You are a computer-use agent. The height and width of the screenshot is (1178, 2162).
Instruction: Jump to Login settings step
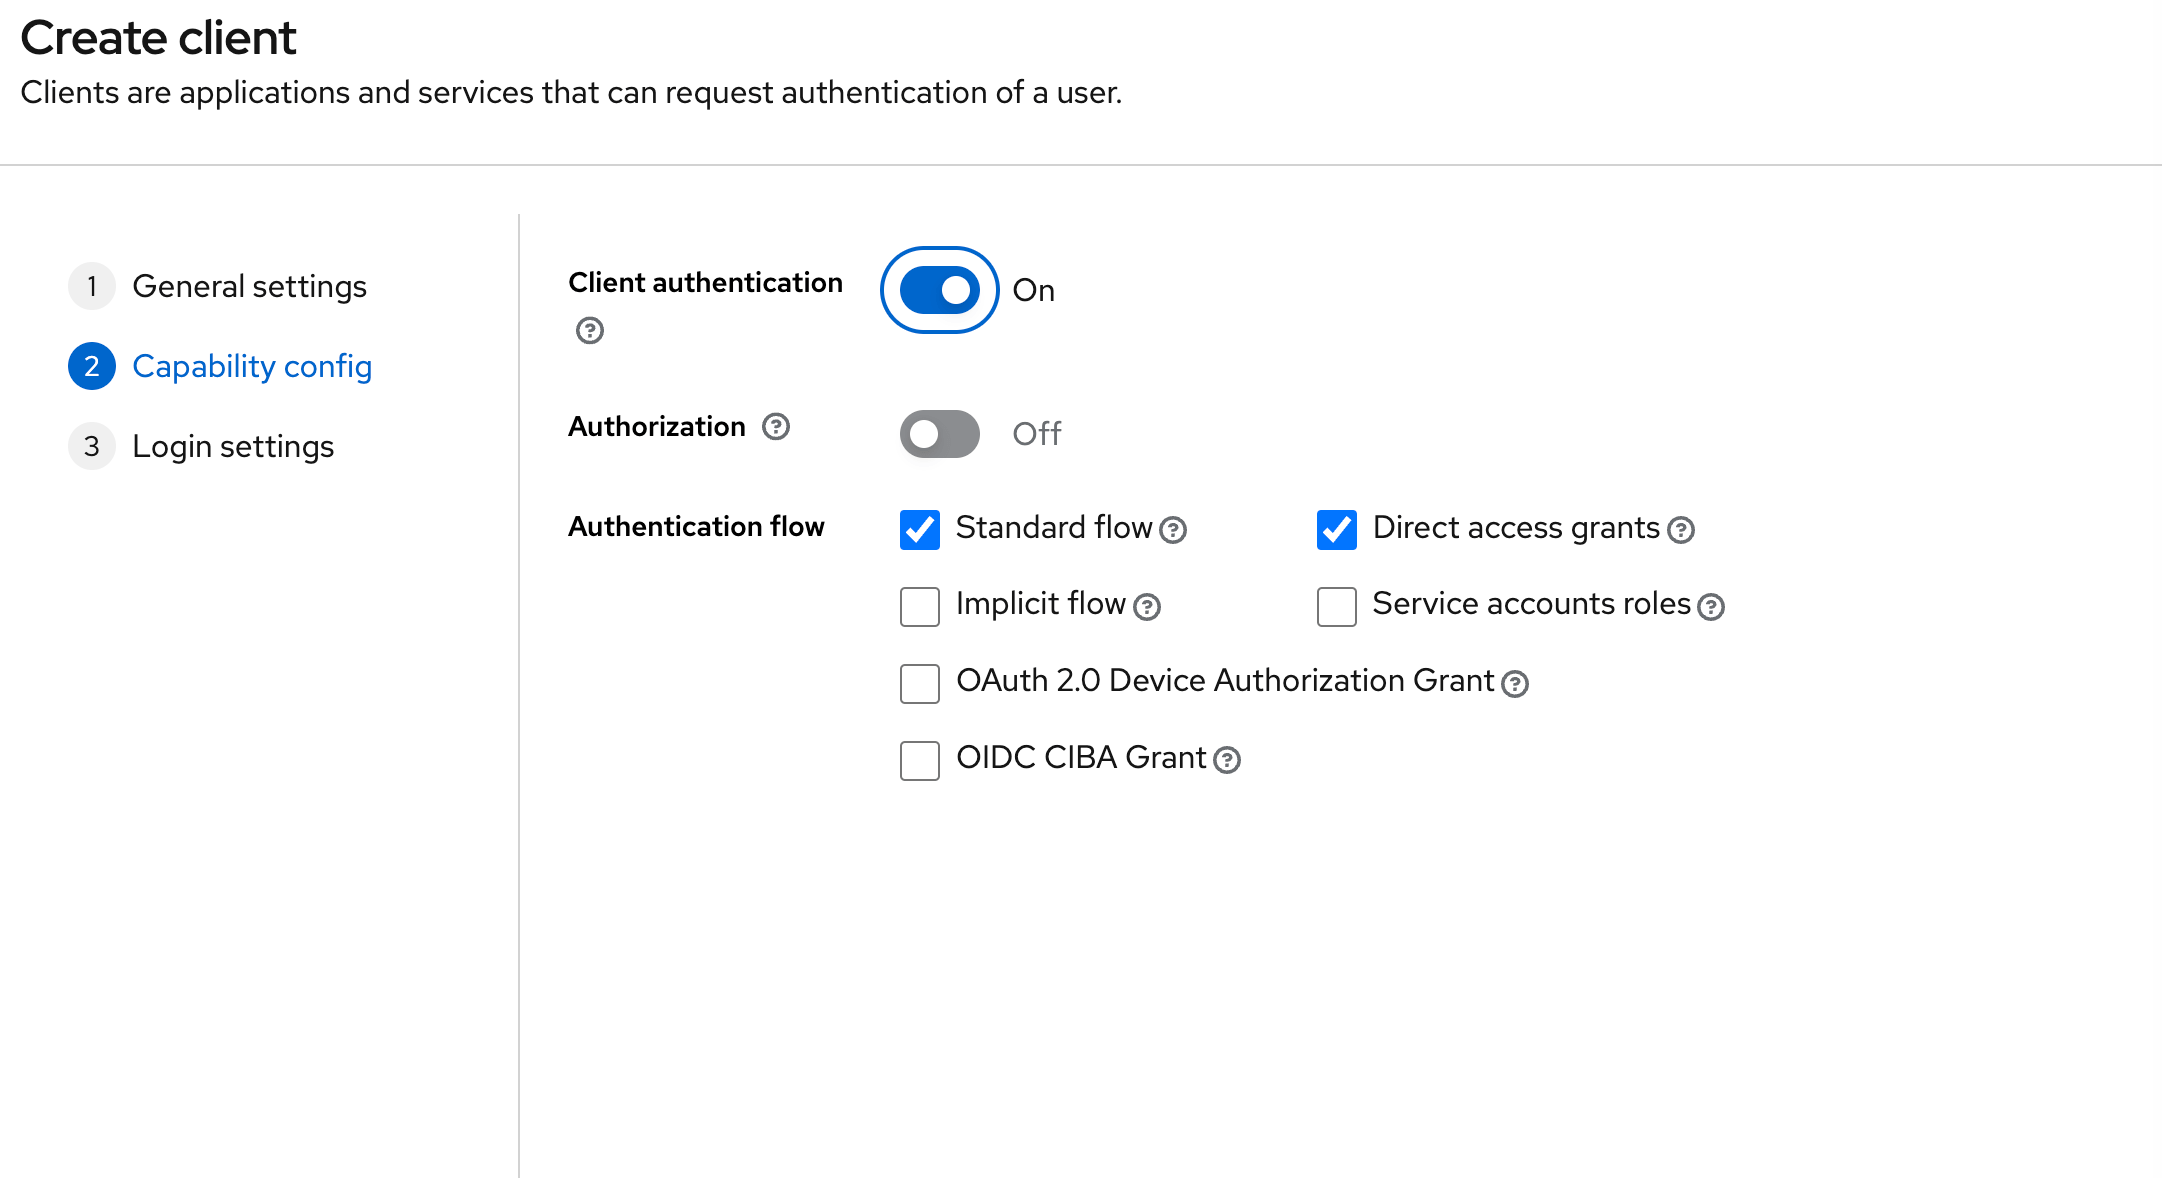233,447
